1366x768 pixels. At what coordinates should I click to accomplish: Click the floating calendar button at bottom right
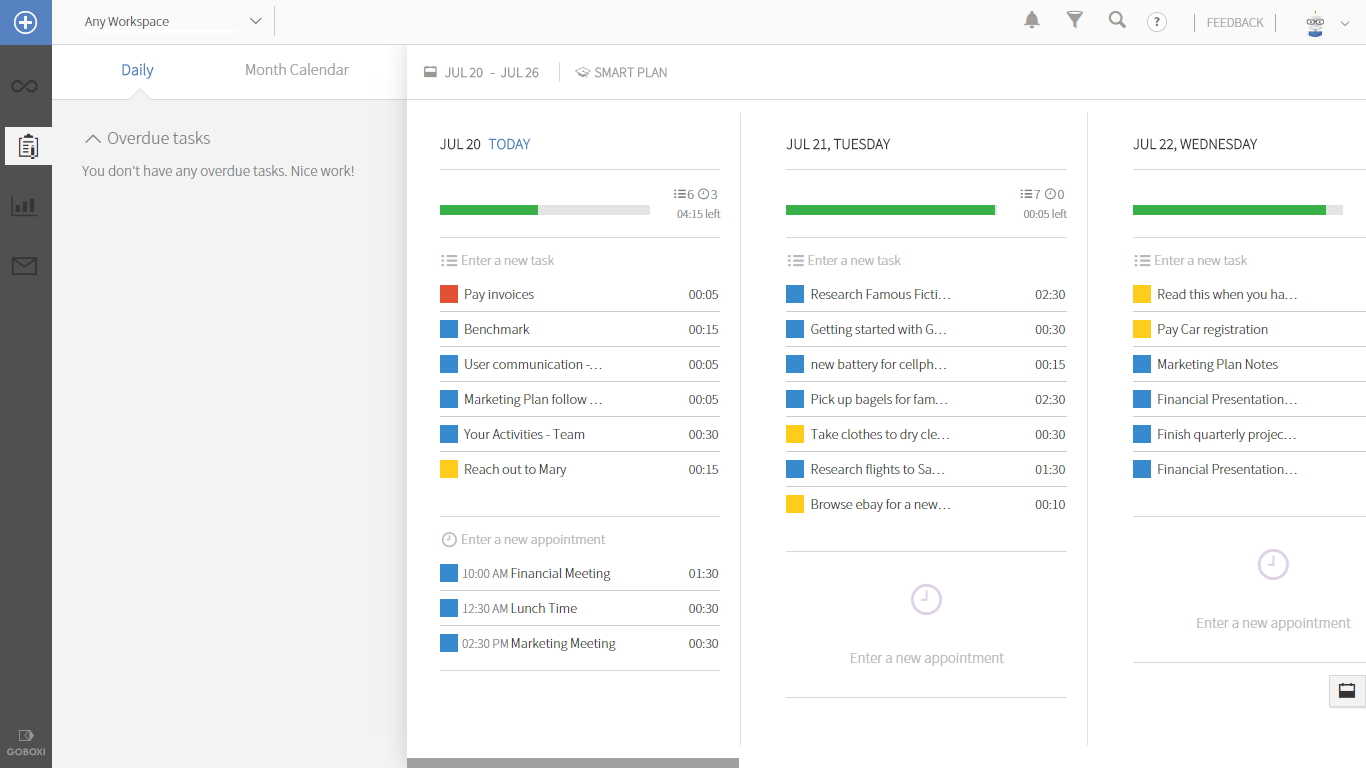(x=1346, y=691)
